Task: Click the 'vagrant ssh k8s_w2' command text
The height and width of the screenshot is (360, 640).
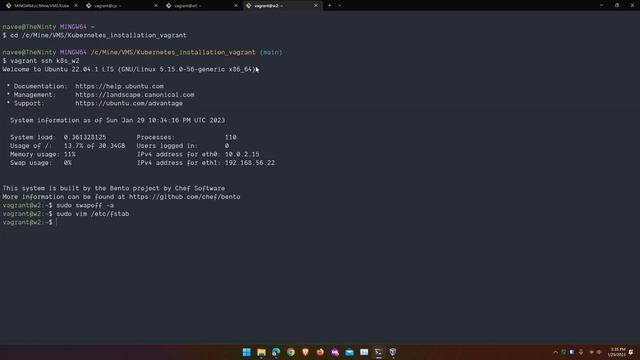Action: coord(45,61)
